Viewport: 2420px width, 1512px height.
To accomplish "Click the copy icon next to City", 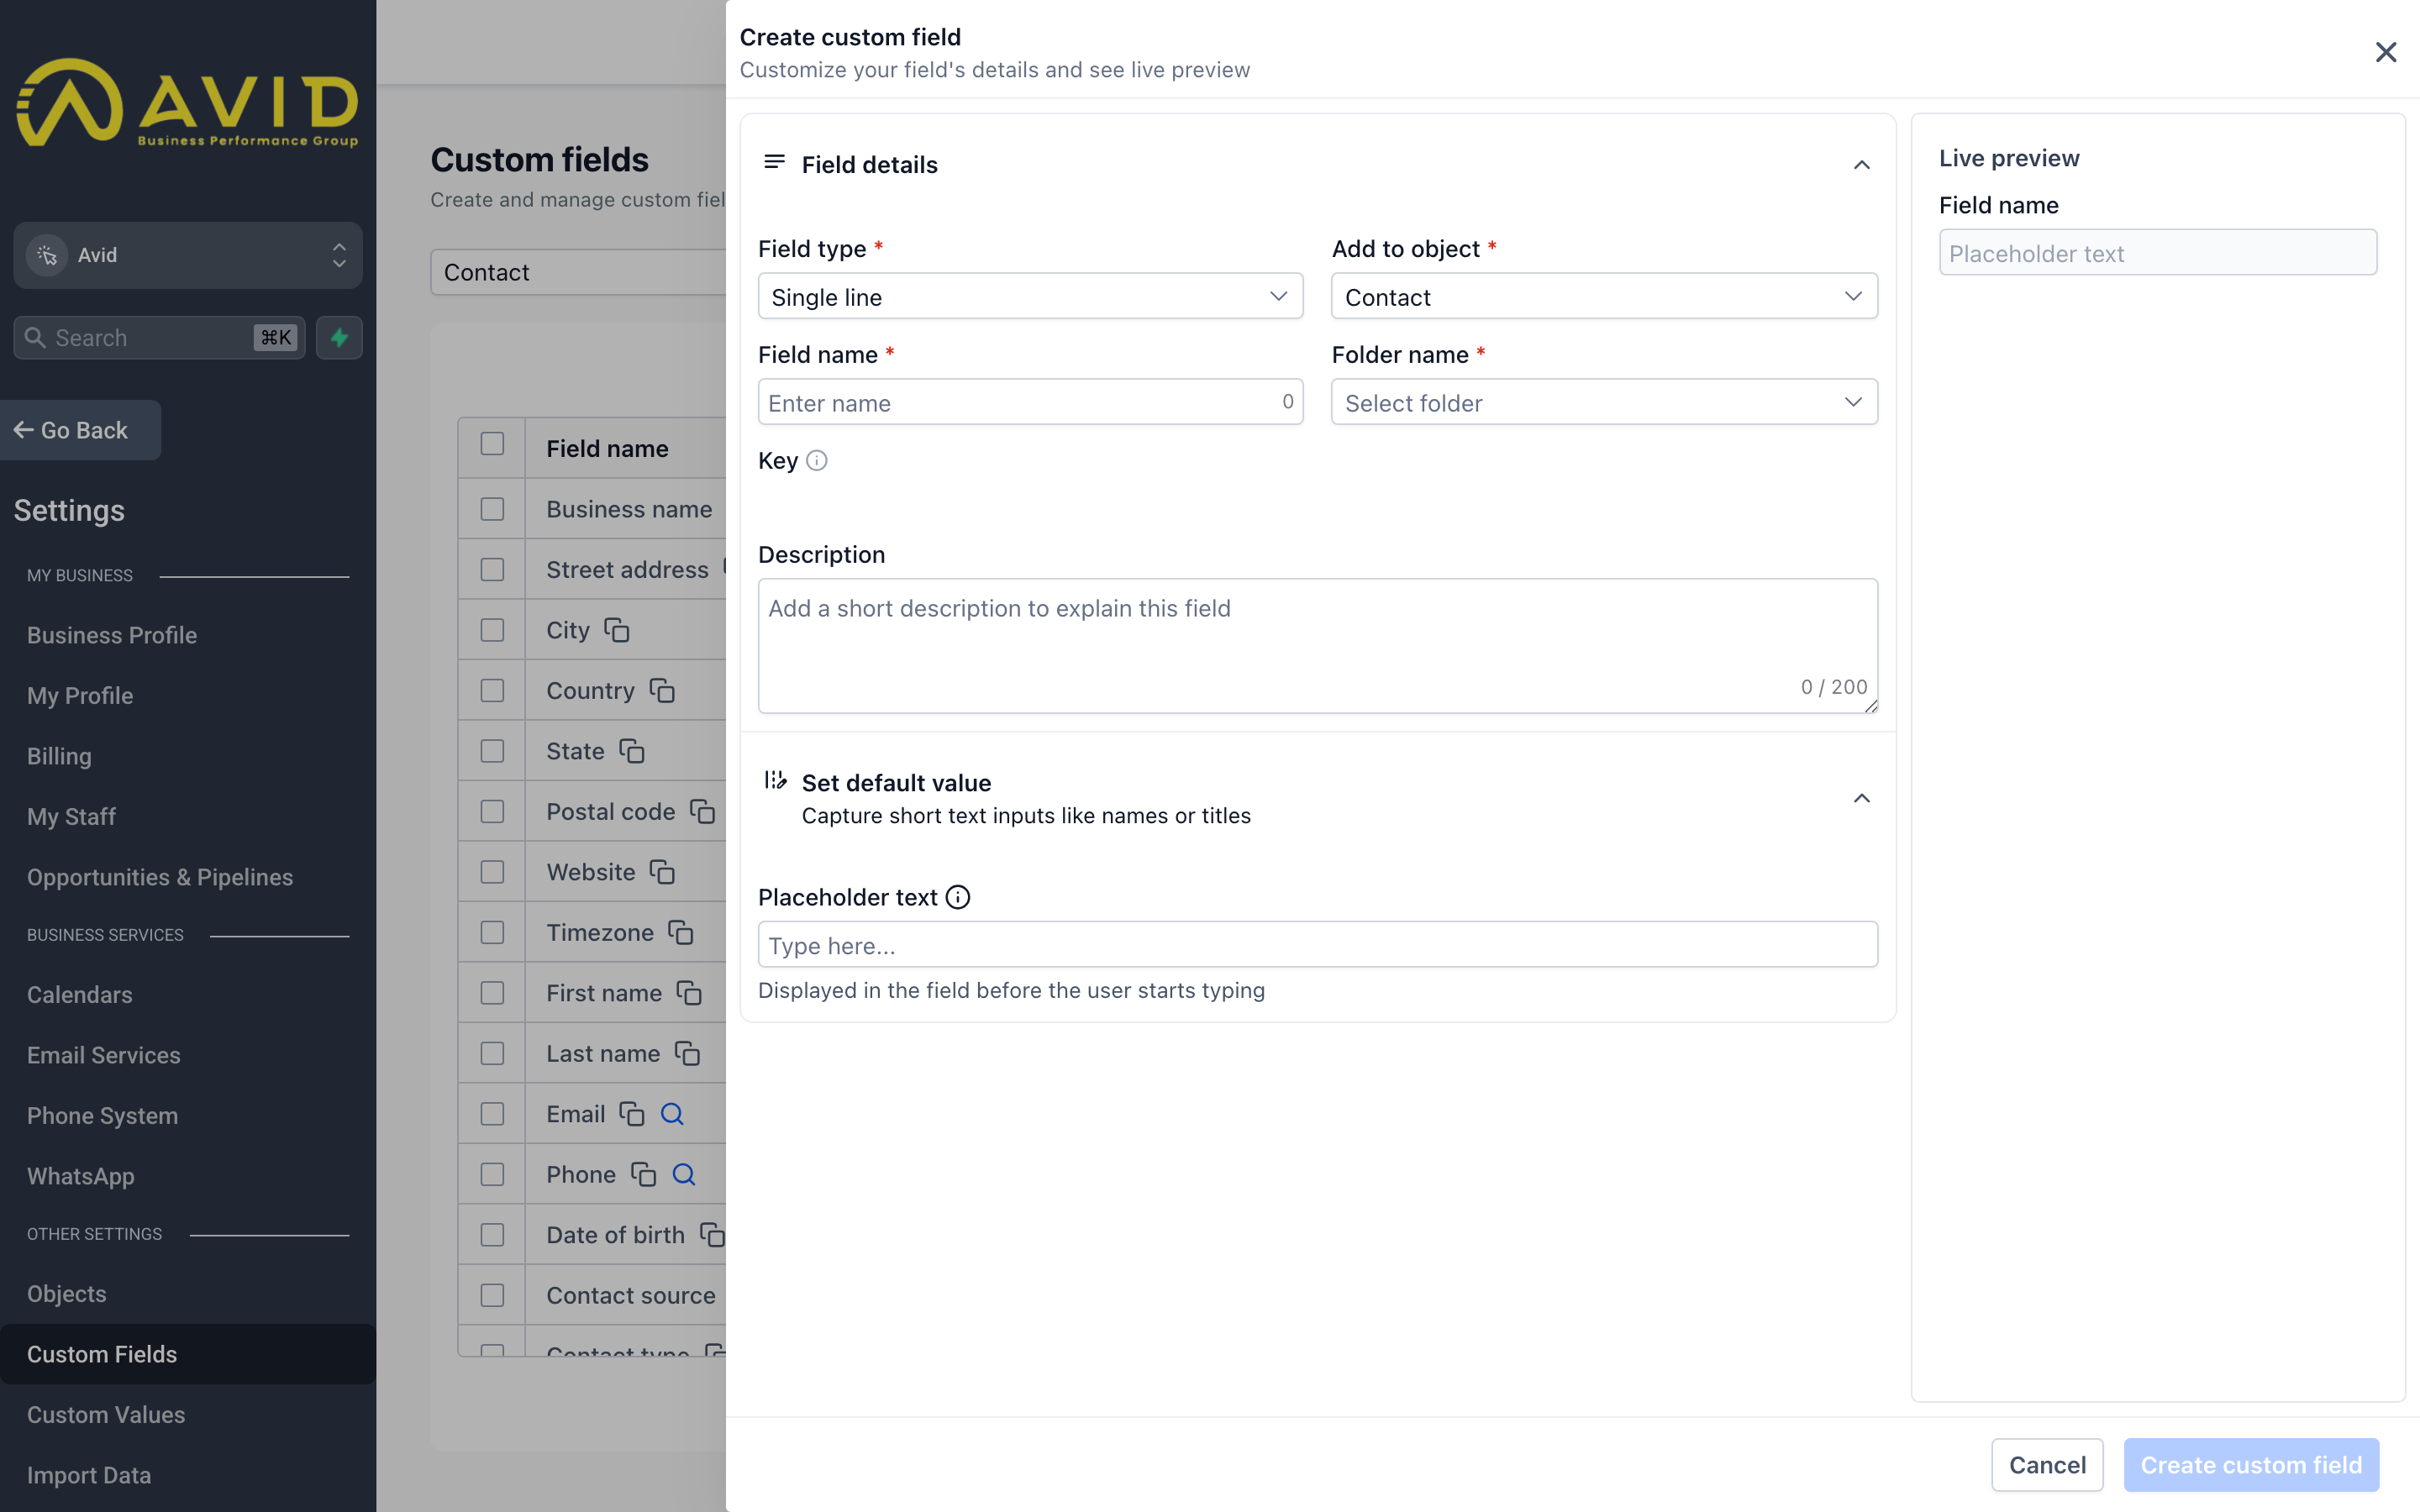I will coord(616,630).
